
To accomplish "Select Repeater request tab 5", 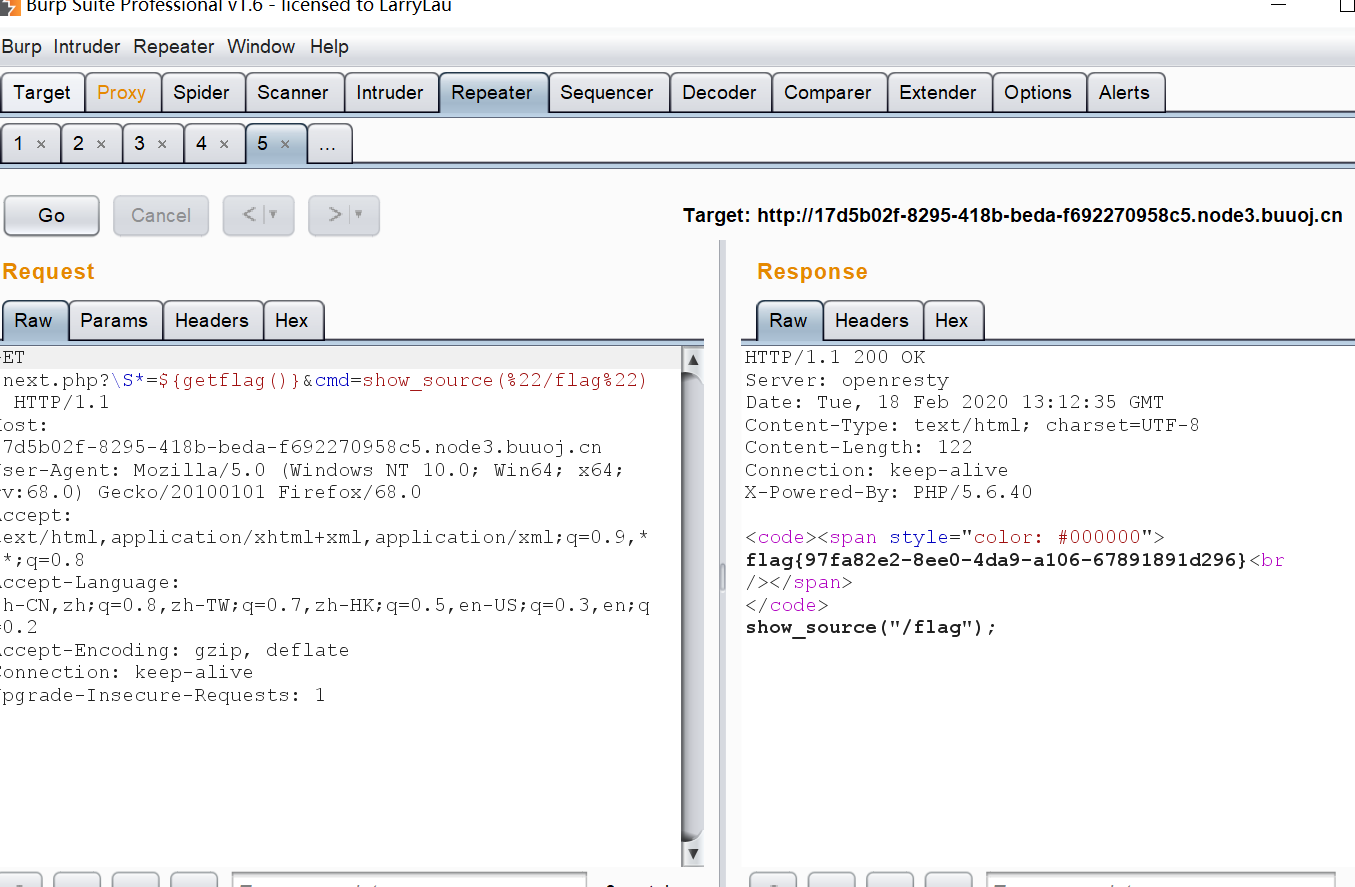I will pyautogui.click(x=262, y=144).
